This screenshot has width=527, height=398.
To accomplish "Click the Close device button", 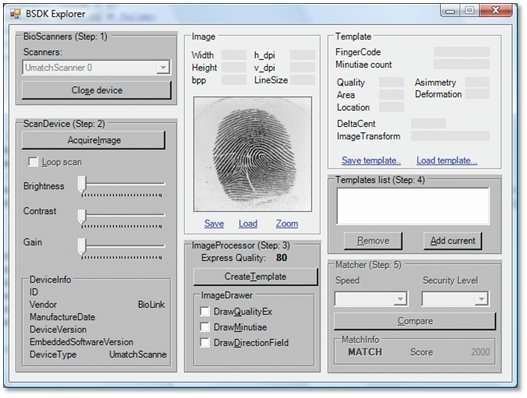I will click(97, 90).
